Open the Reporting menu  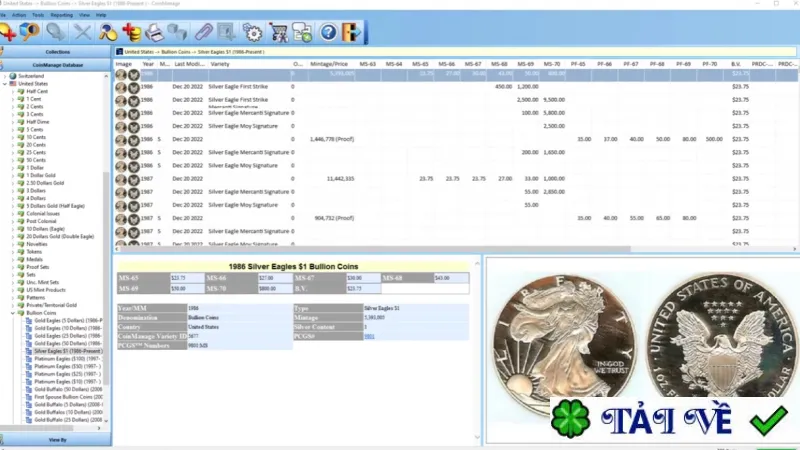click(61, 15)
